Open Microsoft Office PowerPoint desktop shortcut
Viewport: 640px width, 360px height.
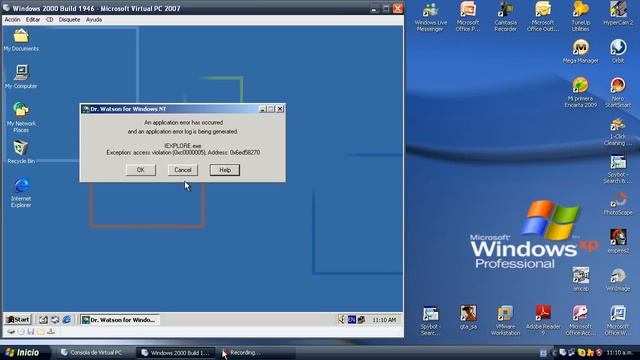point(468,17)
